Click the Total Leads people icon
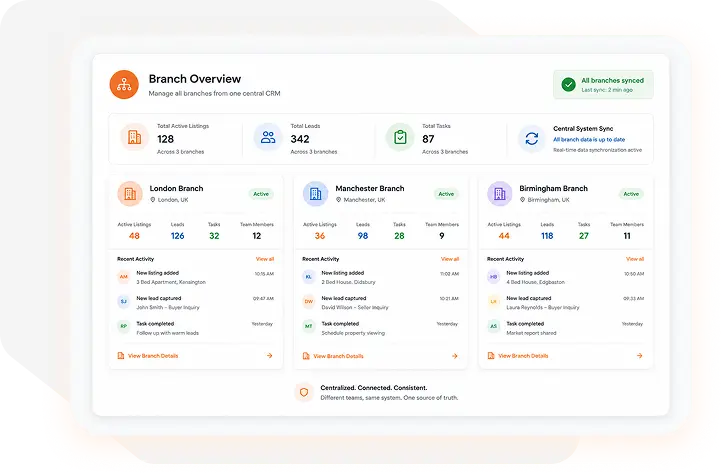Viewport: 722px width, 474px height. tap(268, 137)
